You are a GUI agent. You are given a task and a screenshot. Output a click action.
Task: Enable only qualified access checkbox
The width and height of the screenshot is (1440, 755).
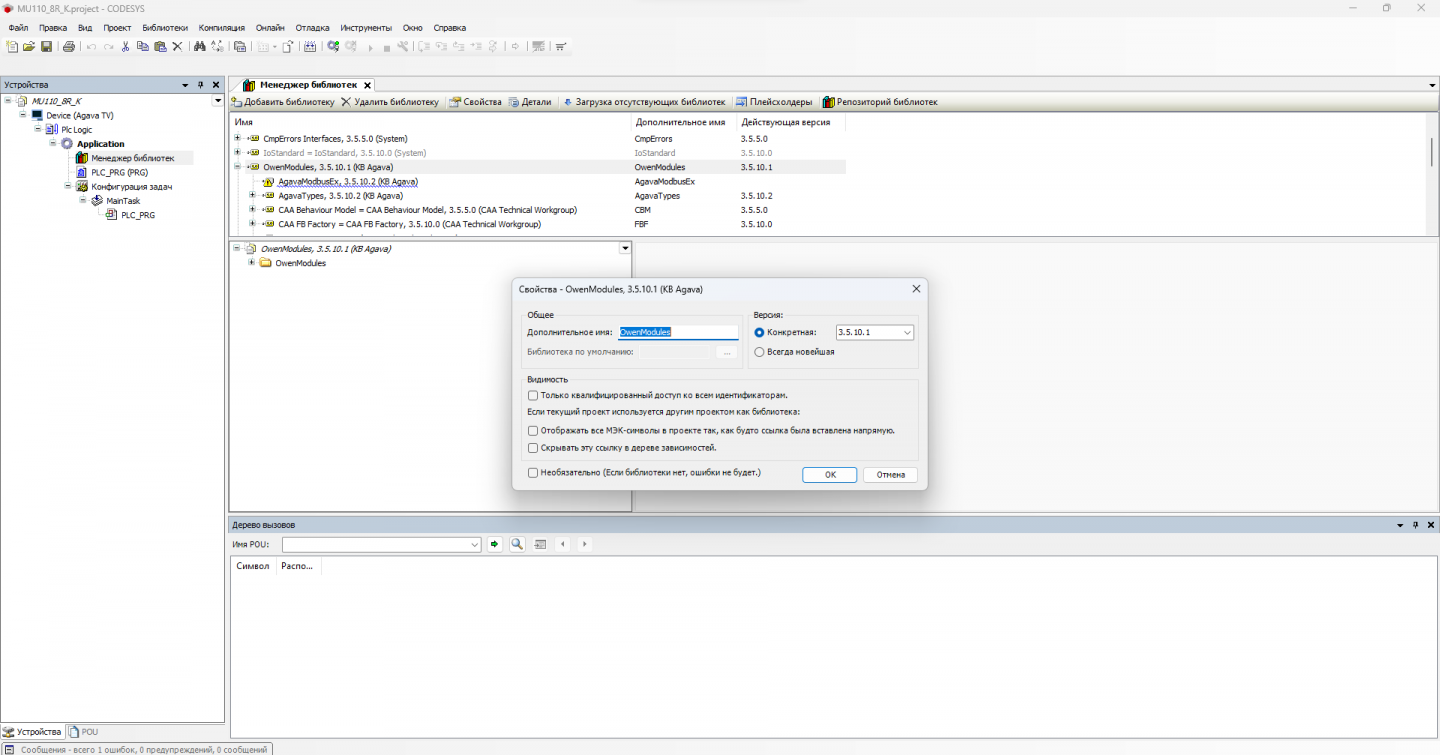(533, 396)
